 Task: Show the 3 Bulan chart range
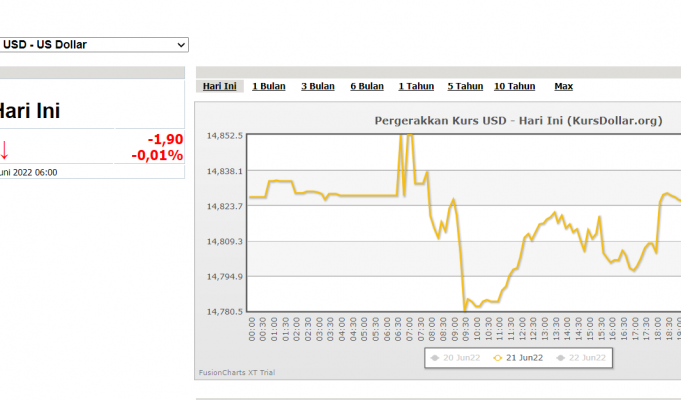pyautogui.click(x=318, y=86)
